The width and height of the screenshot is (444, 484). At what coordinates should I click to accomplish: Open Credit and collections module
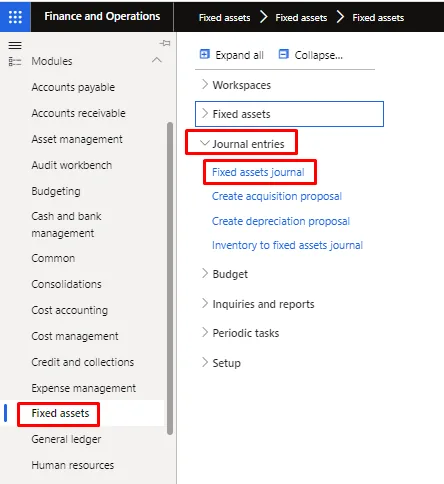[x=83, y=362]
